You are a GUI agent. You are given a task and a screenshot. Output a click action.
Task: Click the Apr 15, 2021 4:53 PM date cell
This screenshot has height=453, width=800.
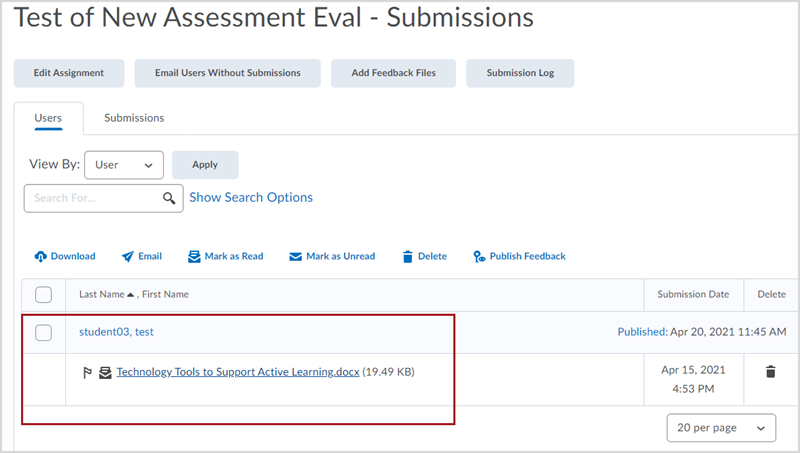coord(693,380)
